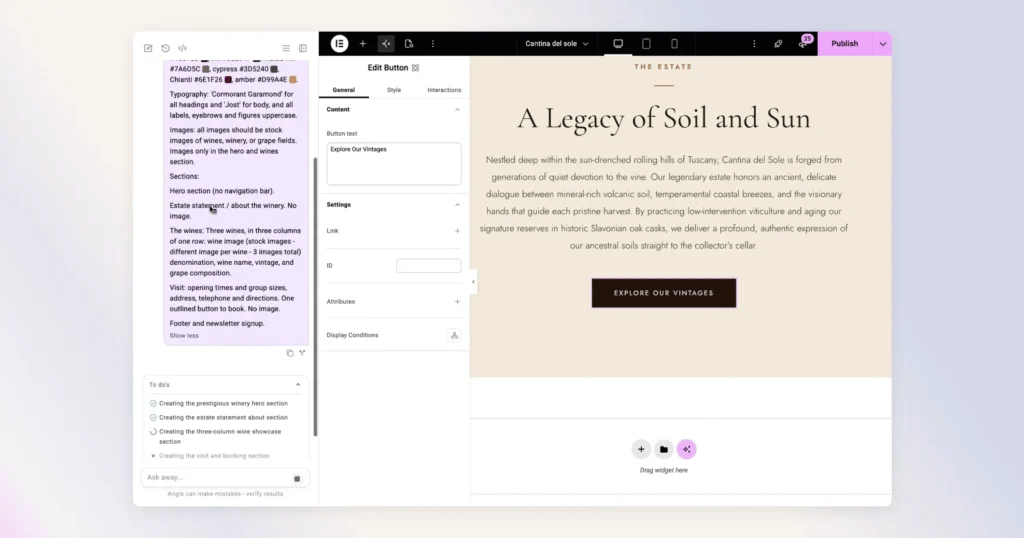Viewport: 1024px width, 538px height.
Task: Collapse the To do's list
Action: click(x=298, y=385)
